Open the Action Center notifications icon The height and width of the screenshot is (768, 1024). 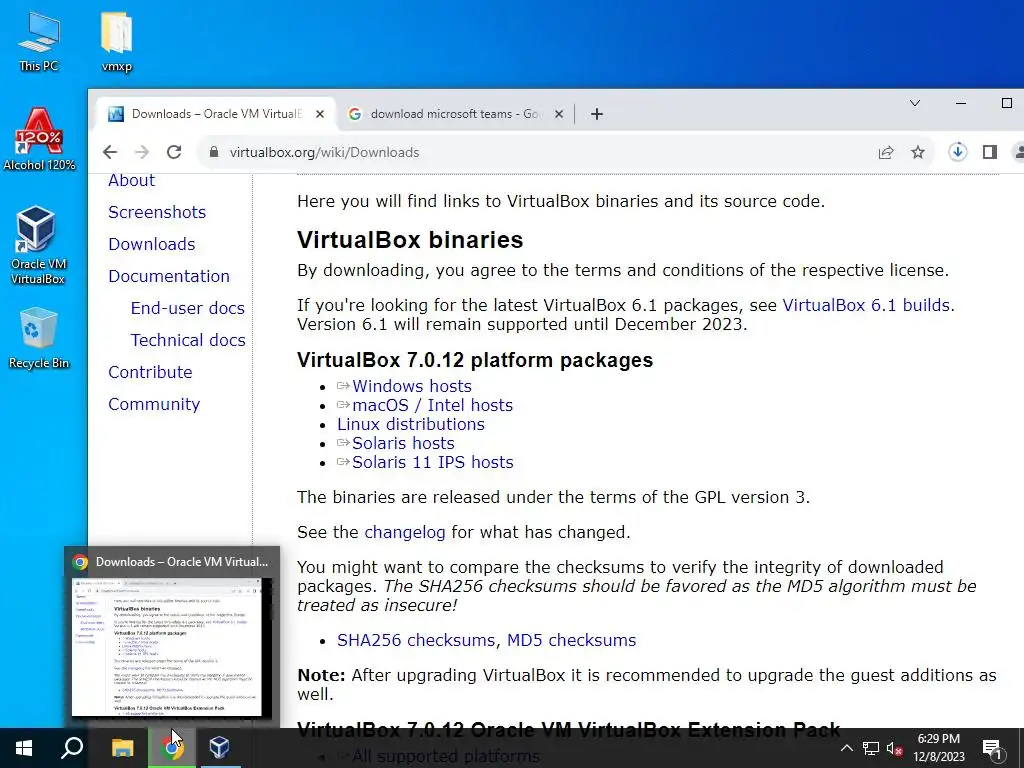click(x=992, y=748)
